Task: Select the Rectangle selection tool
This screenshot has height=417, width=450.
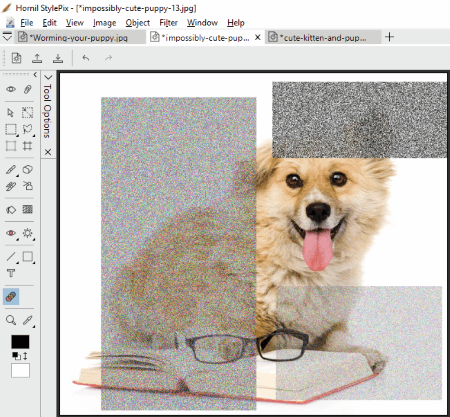Action: 11,129
